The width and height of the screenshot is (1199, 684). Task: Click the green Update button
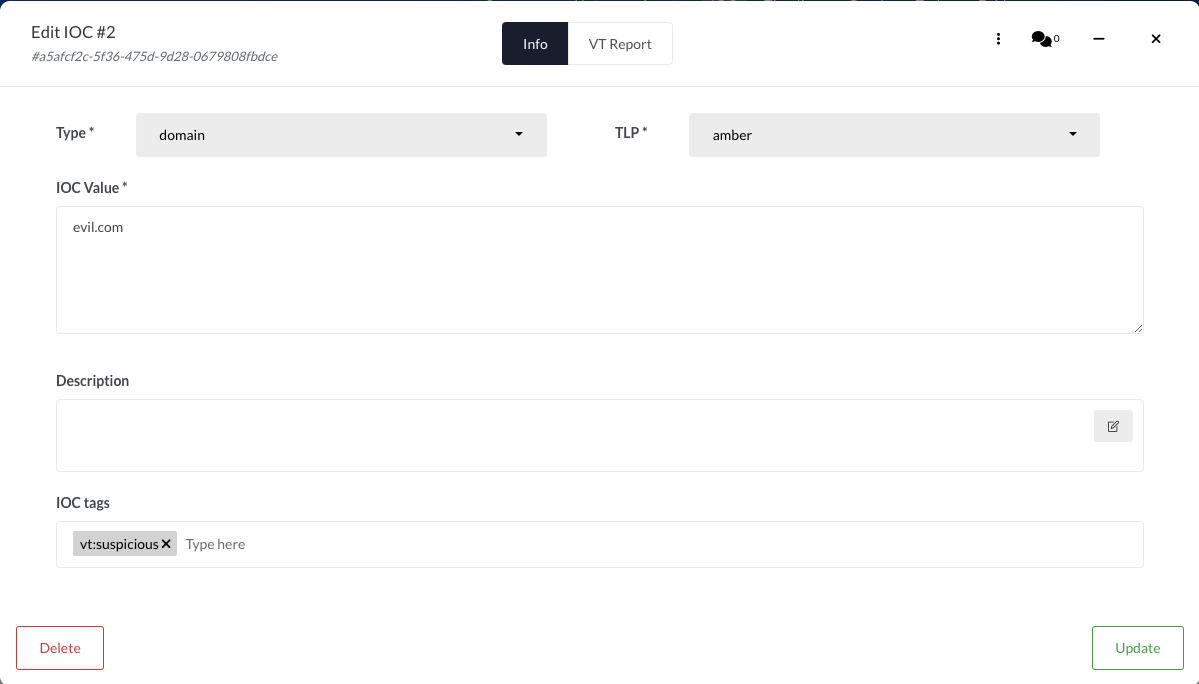point(1138,648)
